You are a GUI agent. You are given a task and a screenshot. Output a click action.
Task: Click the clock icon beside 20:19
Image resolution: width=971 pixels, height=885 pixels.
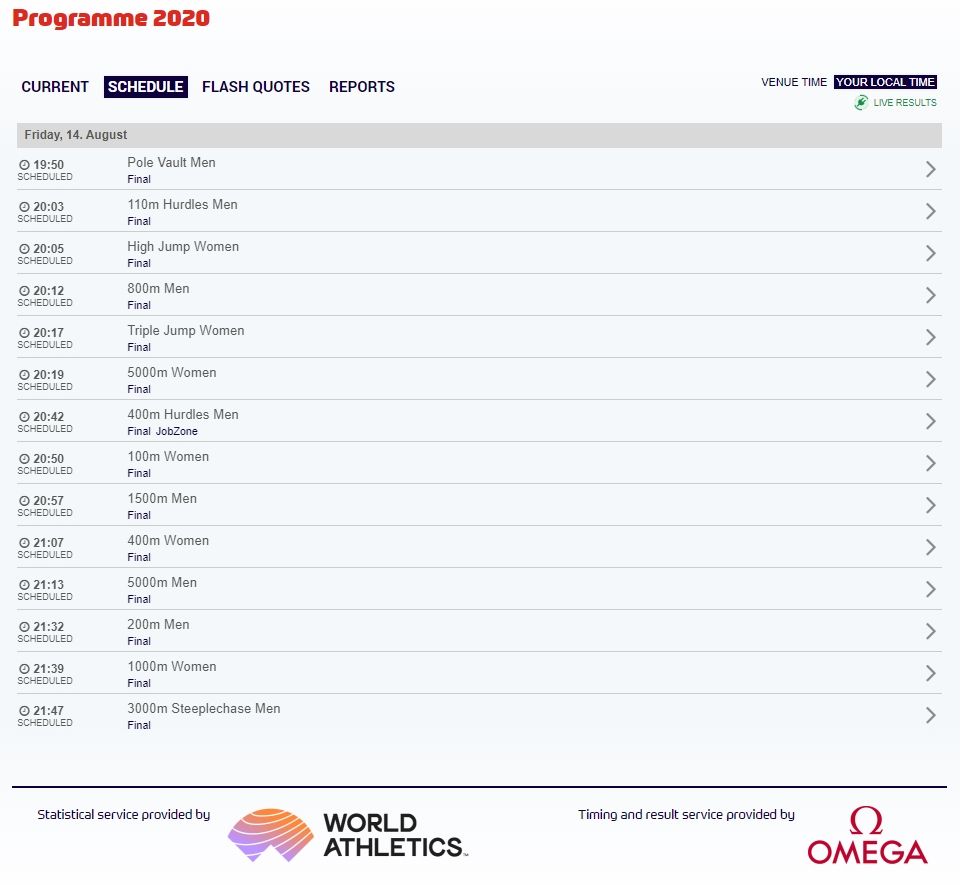tap(25, 375)
